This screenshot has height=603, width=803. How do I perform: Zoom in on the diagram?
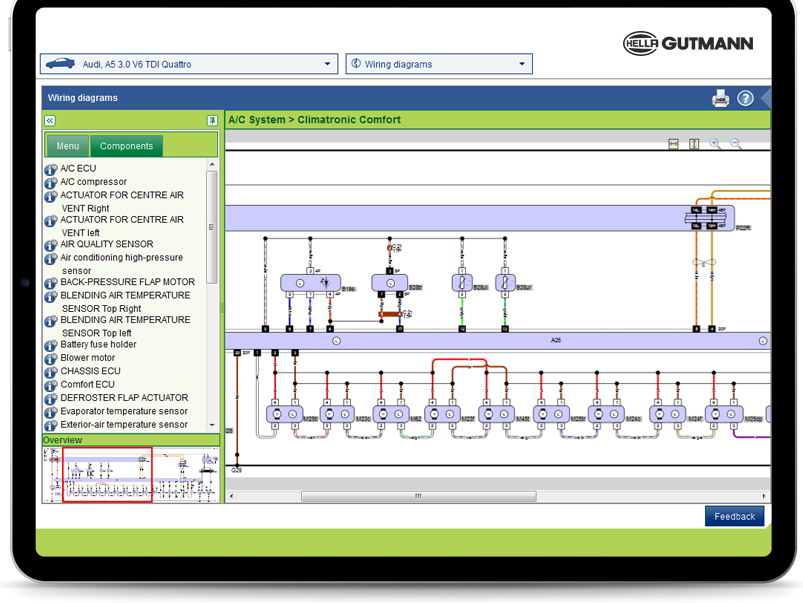(x=715, y=144)
